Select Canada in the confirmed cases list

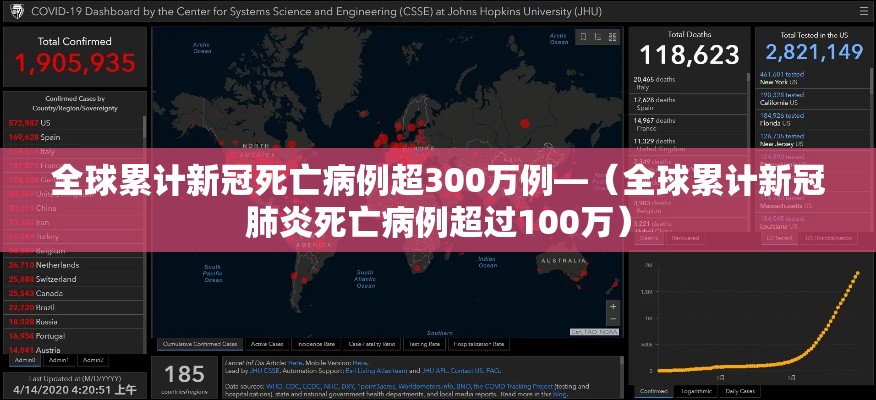point(74,293)
